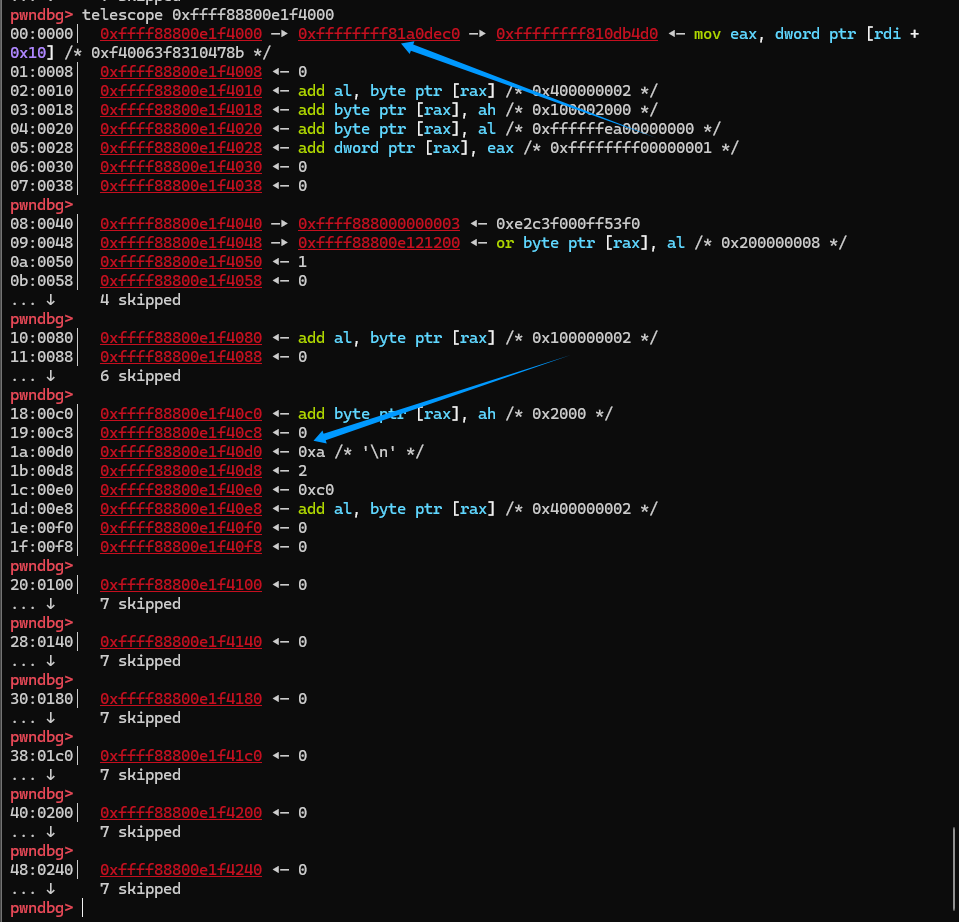Click address 0xffff88800e1f4028

[181, 147]
